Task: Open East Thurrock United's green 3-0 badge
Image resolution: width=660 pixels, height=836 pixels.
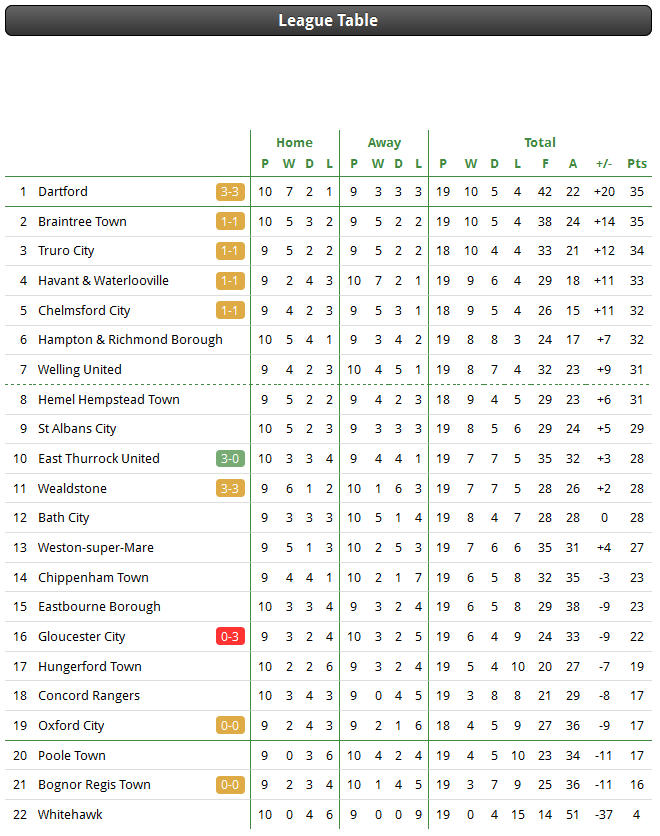Action: pos(230,459)
